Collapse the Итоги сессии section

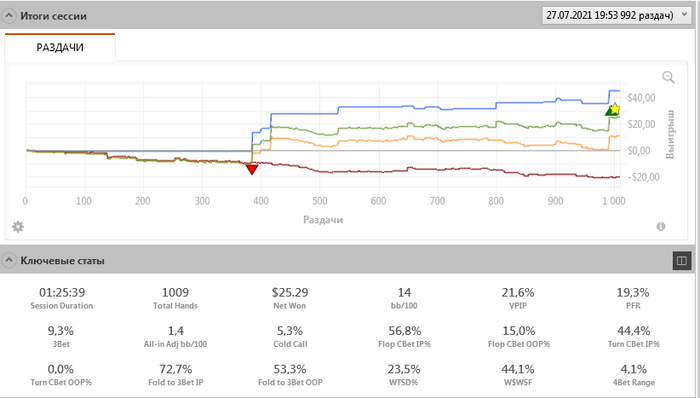pyautogui.click(x=8, y=16)
